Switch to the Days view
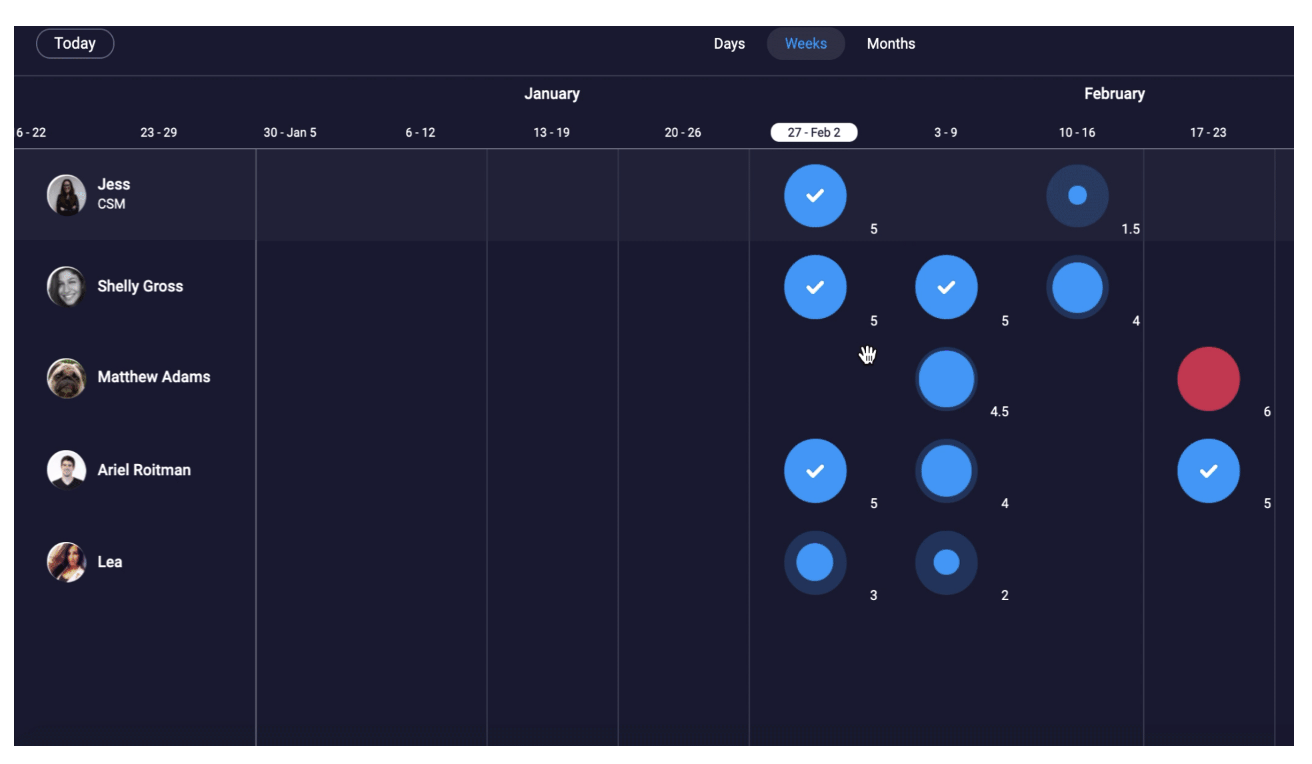Image resolution: width=1312 pixels, height=764 pixels. (x=729, y=44)
